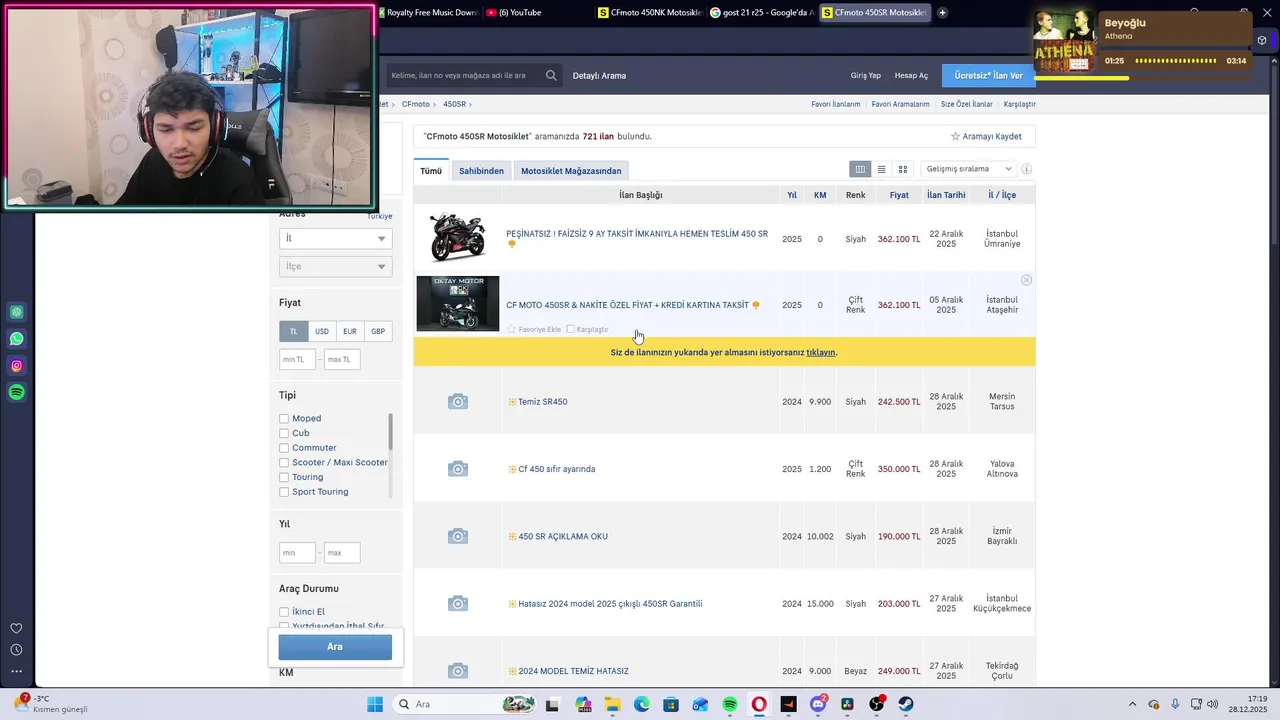The height and width of the screenshot is (720, 1280).
Task: Open Detaylı Arama link
Action: pyautogui.click(x=599, y=76)
